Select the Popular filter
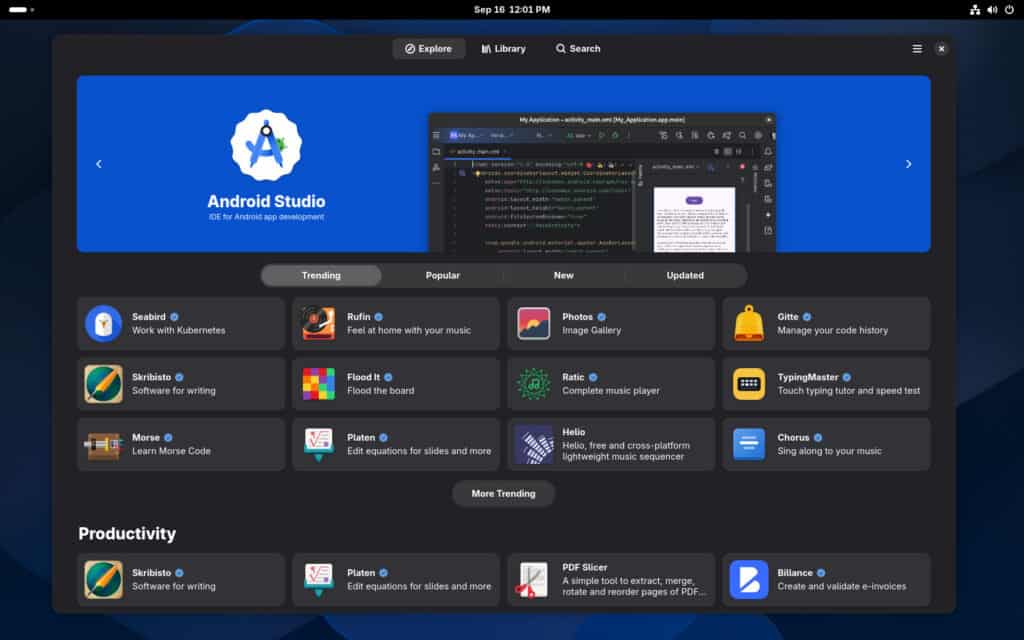Image resolution: width=1024 pixels, height=640 pixels. click(x=443, y=276)
